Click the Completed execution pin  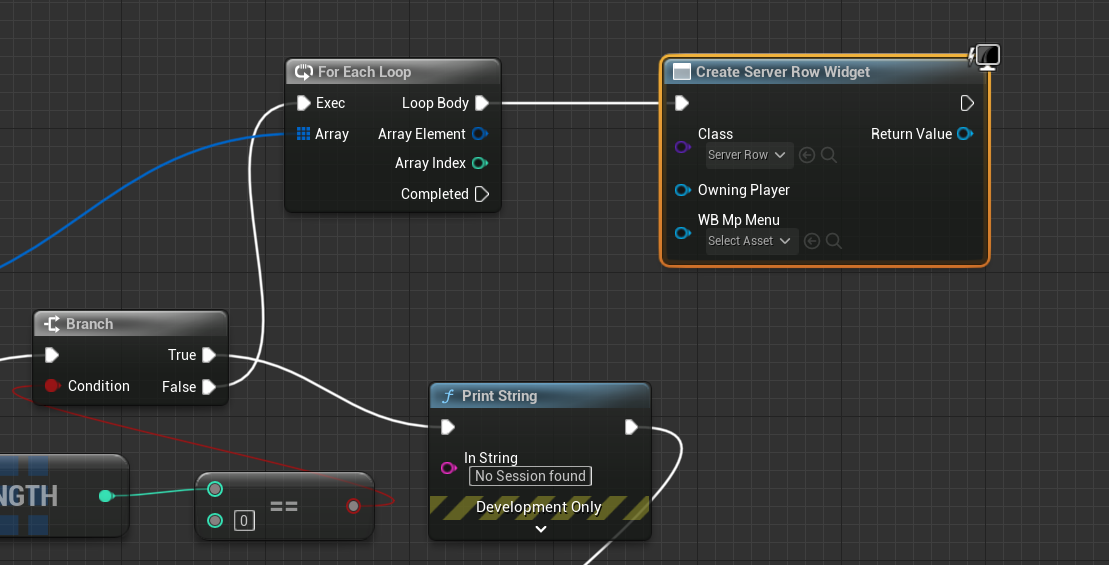482,194
